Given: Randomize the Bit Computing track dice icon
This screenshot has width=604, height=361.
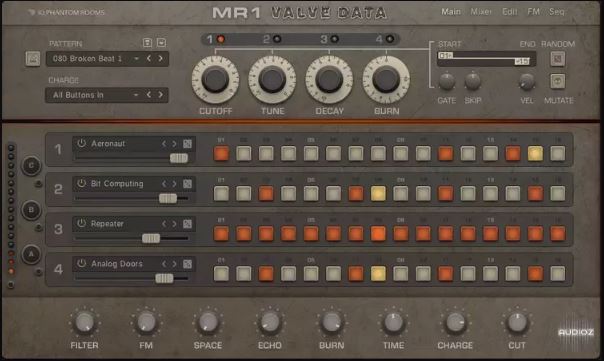Looking at the screenshot, I should coord(187,184).
